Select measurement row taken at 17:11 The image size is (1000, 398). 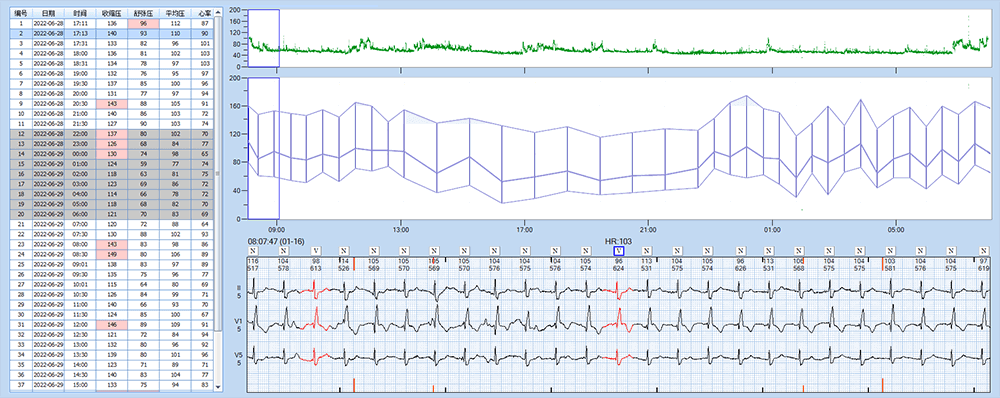(x=112, y=23)
